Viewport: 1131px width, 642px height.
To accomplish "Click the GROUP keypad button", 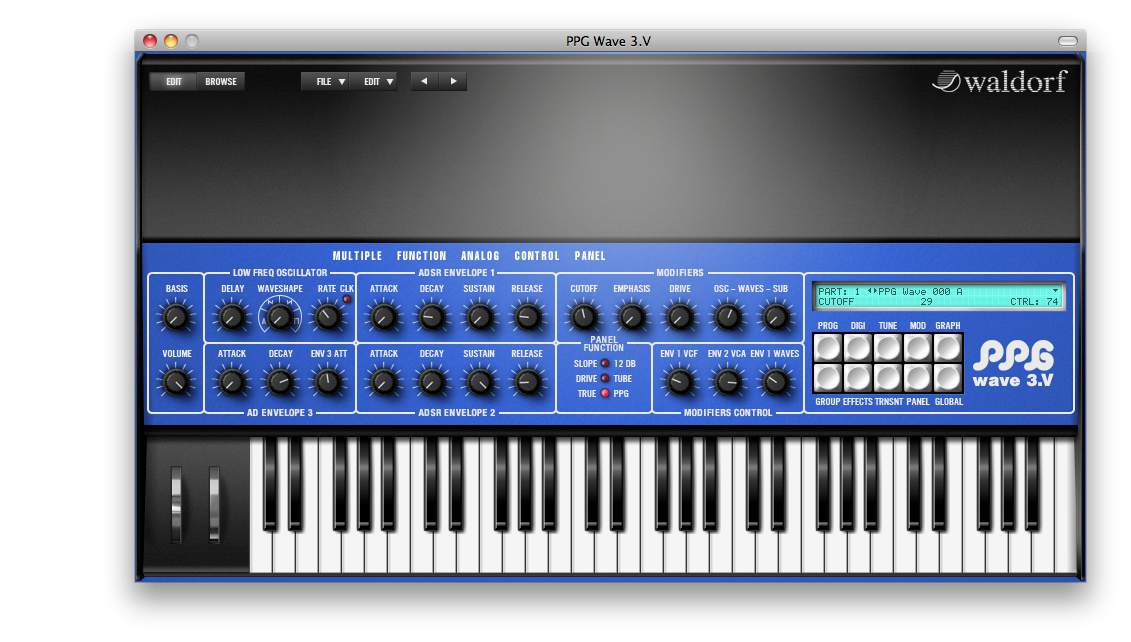I will (827, 377).
